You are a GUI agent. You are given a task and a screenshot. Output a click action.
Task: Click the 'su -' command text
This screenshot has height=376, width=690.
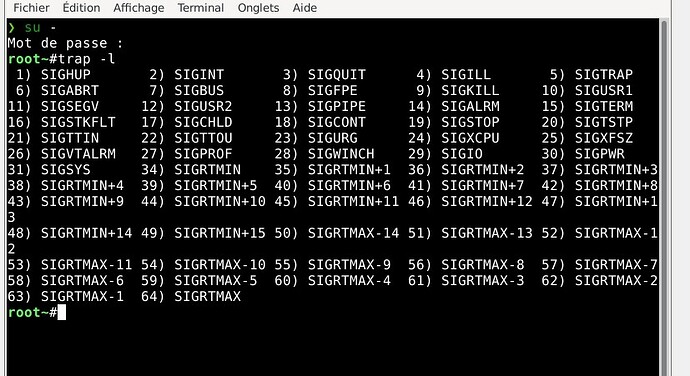click(x=40, y=27)
